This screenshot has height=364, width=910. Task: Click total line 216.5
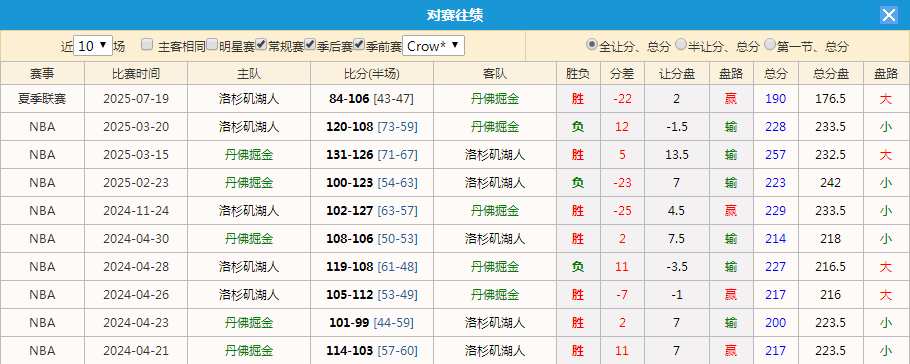[x=830, y=266]
